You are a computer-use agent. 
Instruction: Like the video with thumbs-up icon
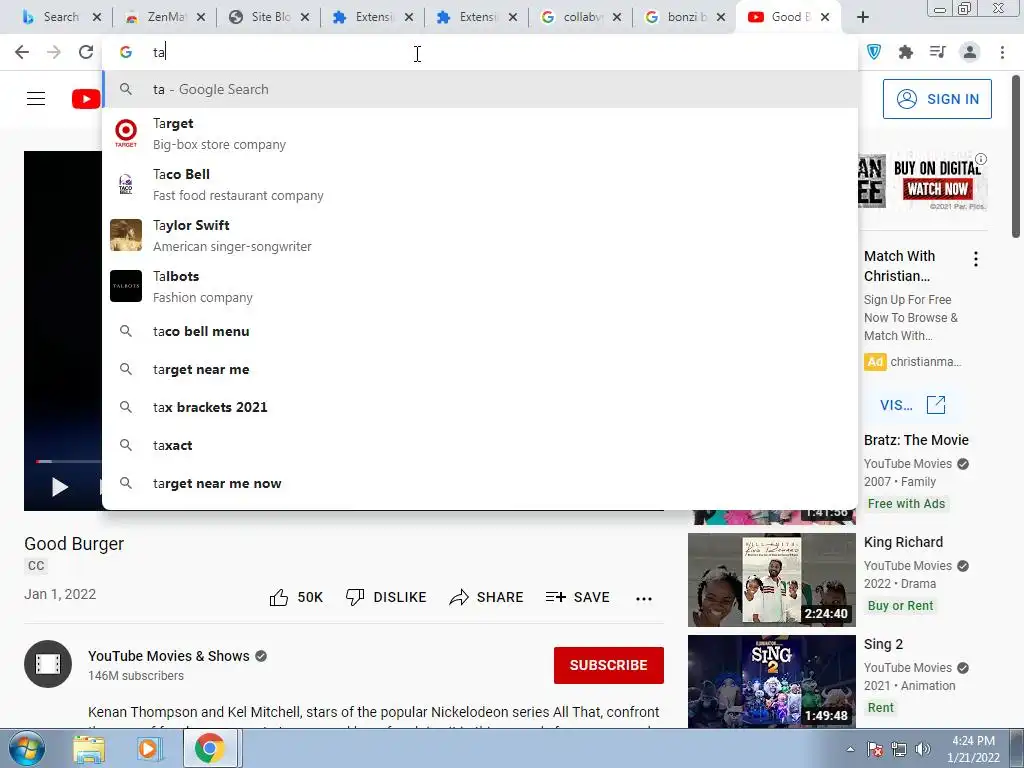(279, 598)
